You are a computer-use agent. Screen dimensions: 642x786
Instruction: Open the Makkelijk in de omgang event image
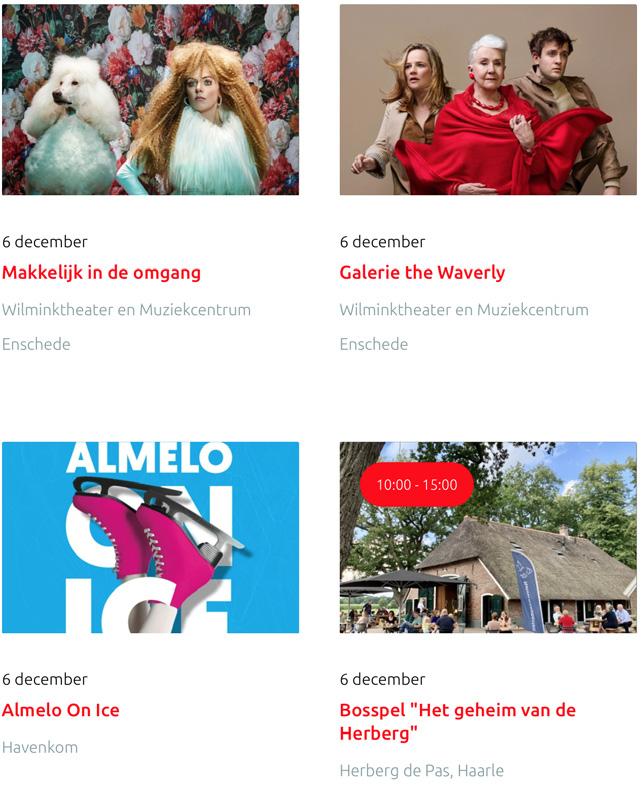150,100
